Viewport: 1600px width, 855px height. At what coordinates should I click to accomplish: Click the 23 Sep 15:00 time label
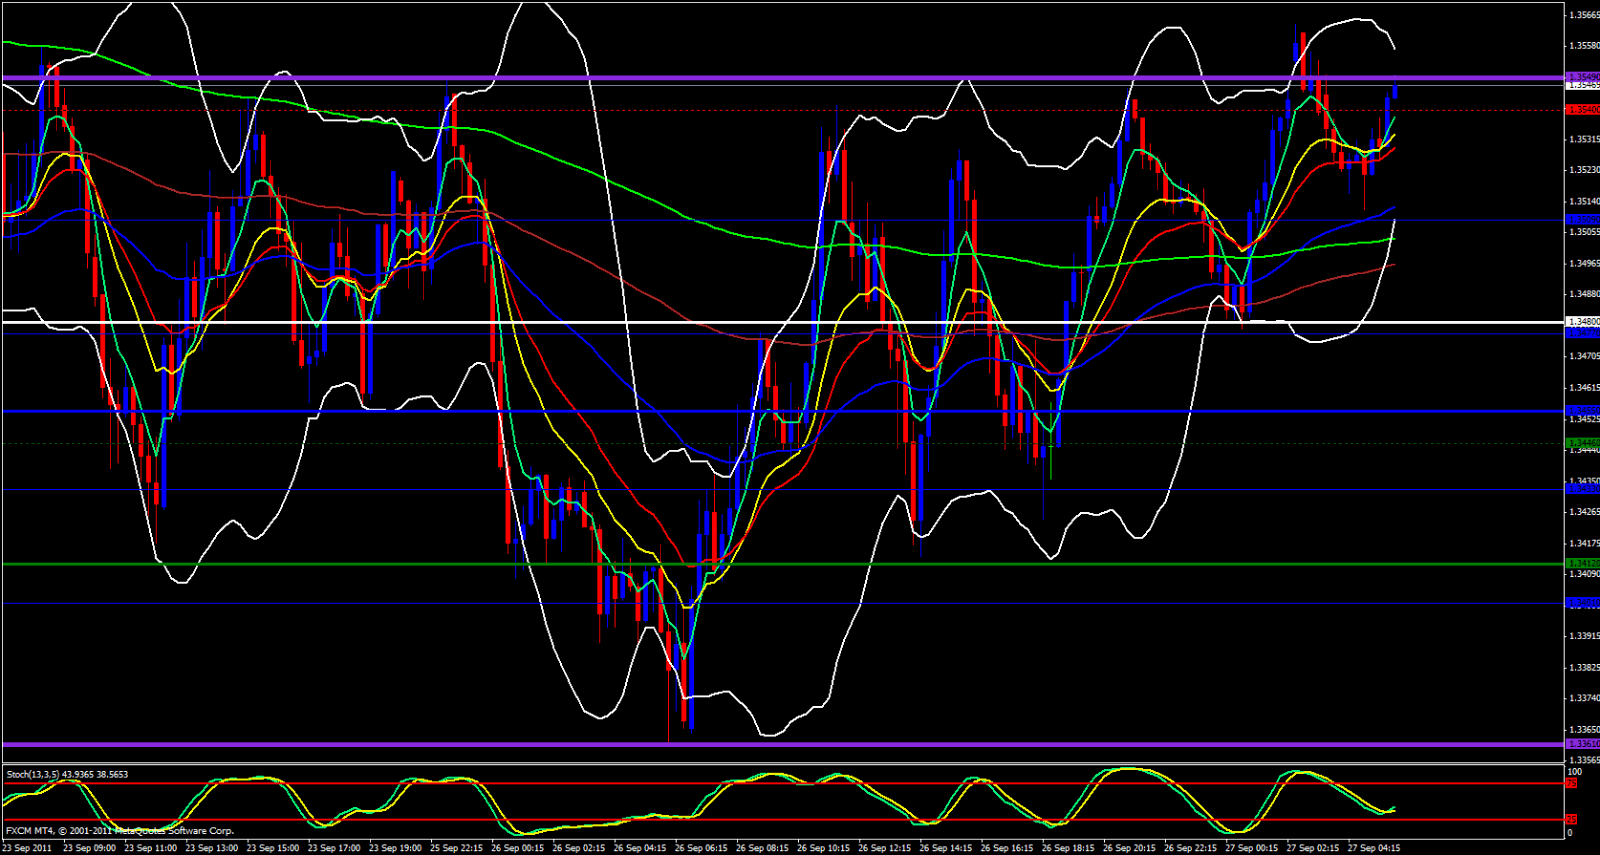(x=273, y=848)
